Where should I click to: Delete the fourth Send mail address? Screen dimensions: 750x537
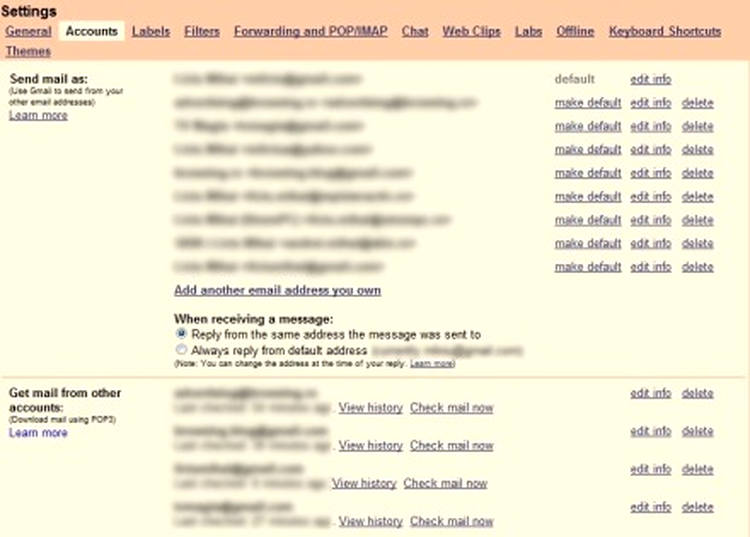point(697,150)
